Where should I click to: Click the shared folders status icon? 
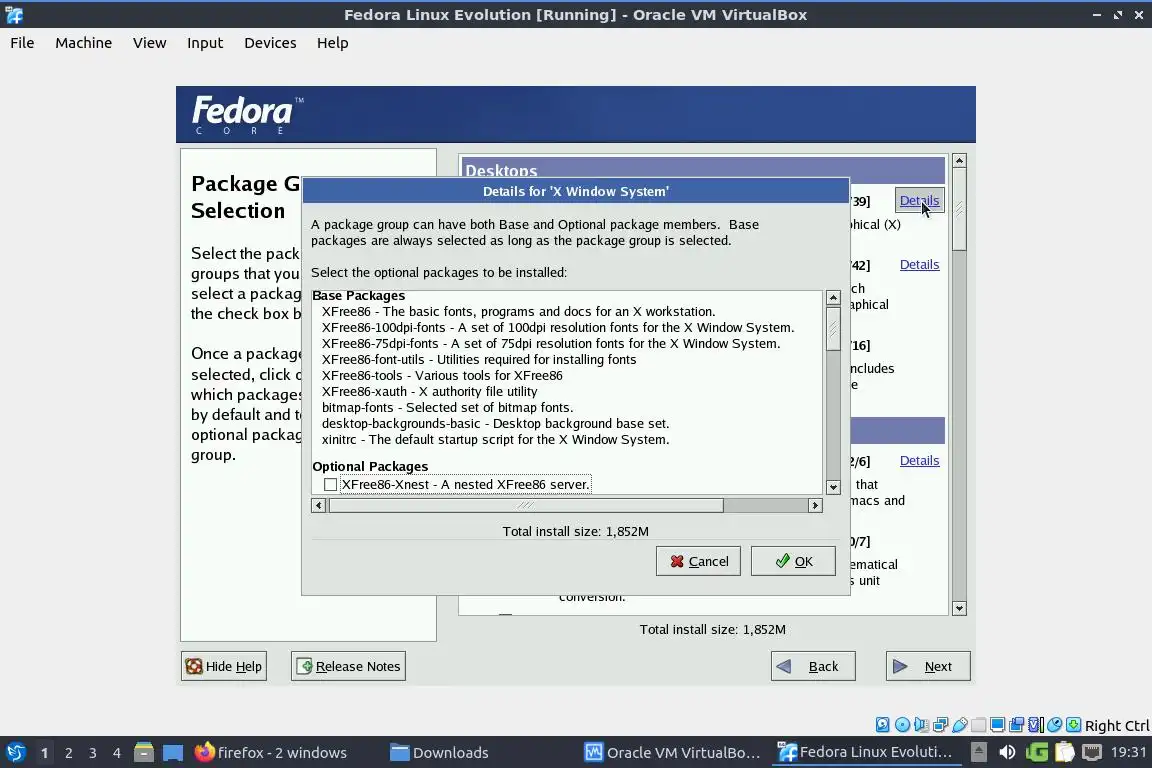(x=979, y=725)
